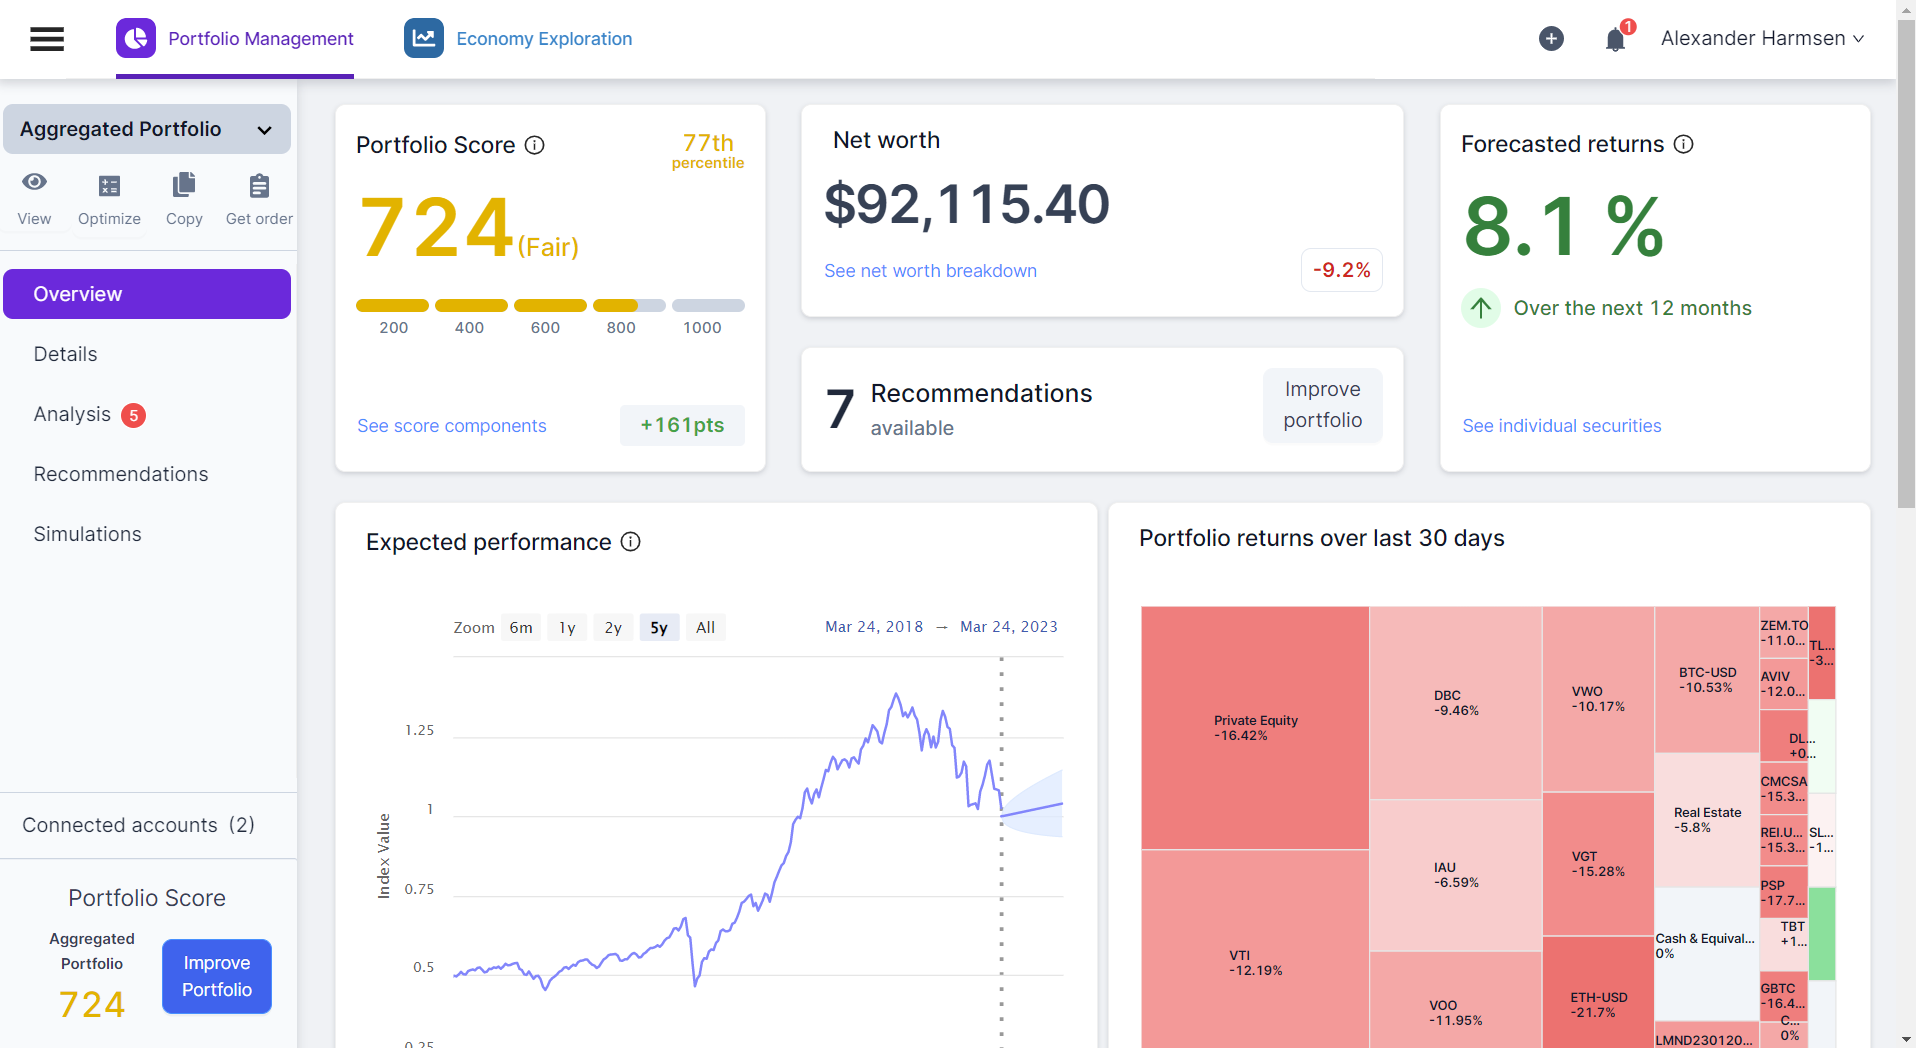The height and width of the screenshot is (1048, 1916).
Task: Expand Connected accounts section
Action: click(x=139, y=825)
